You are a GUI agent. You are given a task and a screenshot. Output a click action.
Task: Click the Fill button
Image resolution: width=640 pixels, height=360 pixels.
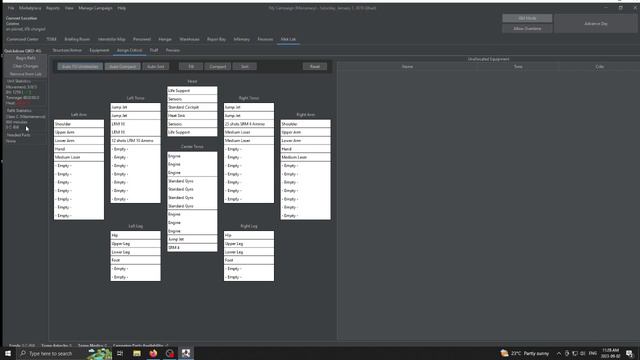191,67
